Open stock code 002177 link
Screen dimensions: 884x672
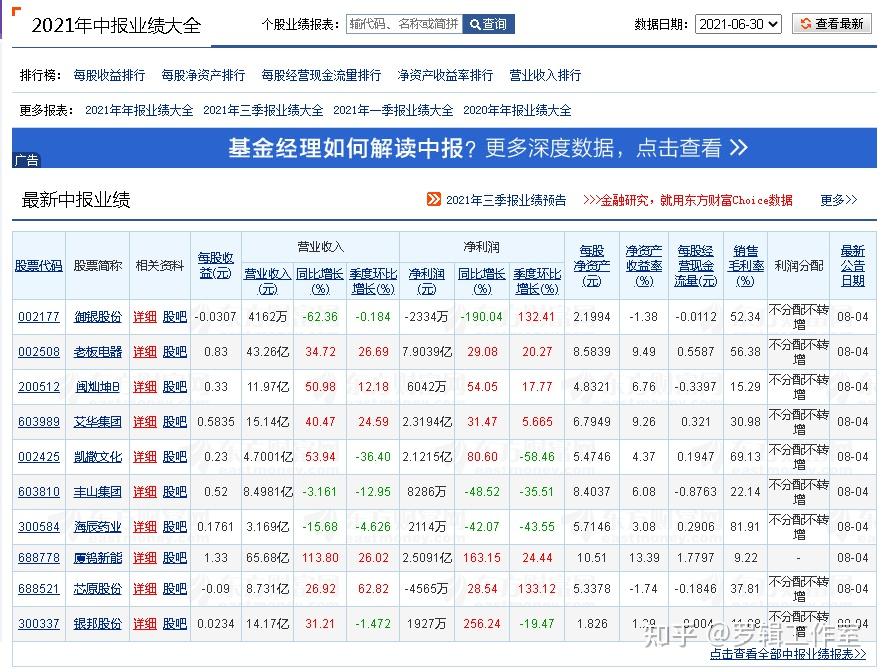pos(39,317)
